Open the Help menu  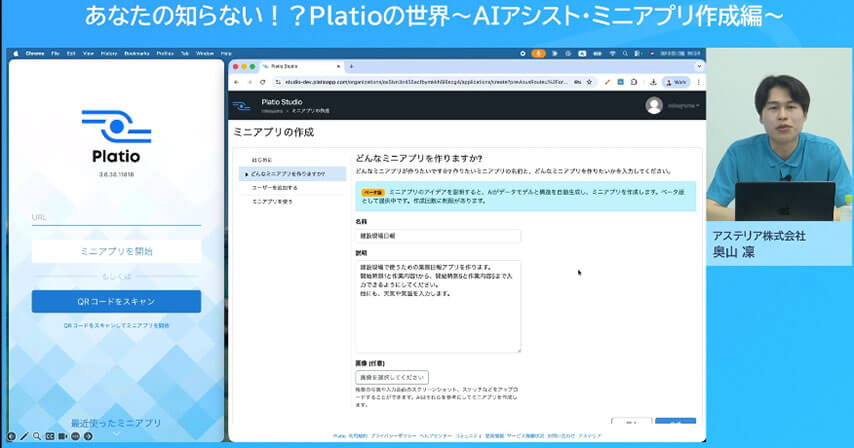click(226, 53)
